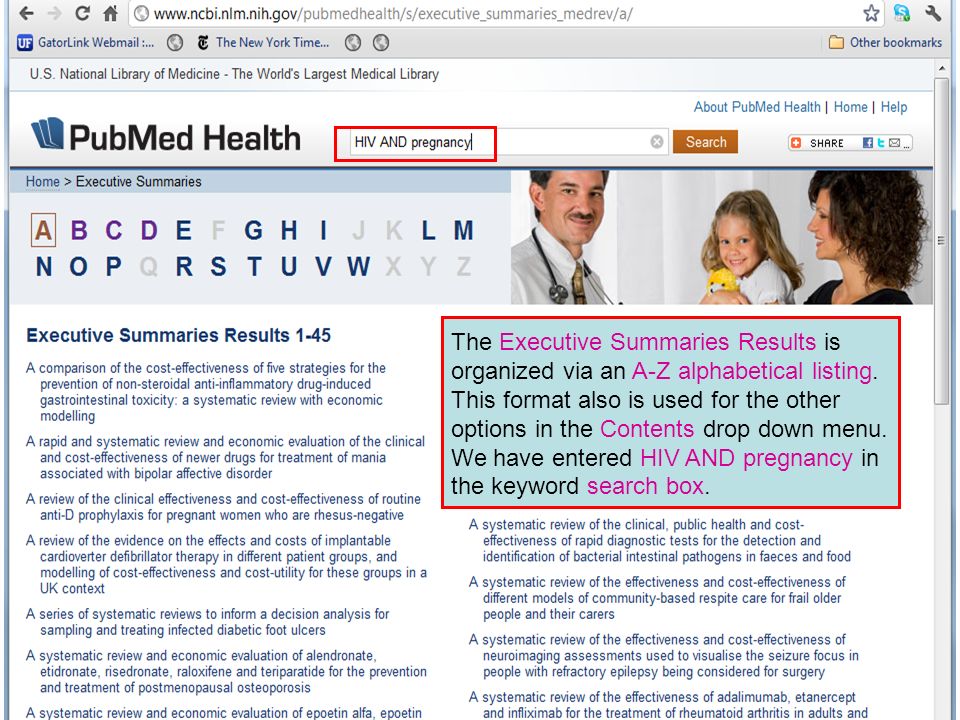Screen dimensions: 960x720
Task: Open the wrench settings menu
Action: (x=933, y=13)
